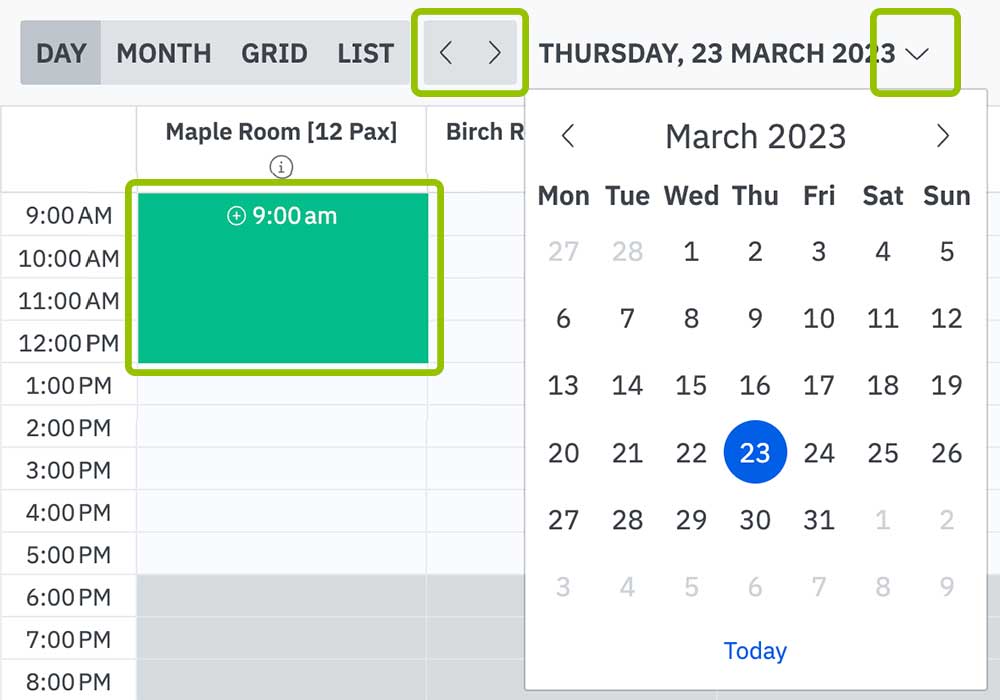The image size is (1000, 700).
Task: Click the 2:00 PM Maple Room slot
Action: pos(282,428)
